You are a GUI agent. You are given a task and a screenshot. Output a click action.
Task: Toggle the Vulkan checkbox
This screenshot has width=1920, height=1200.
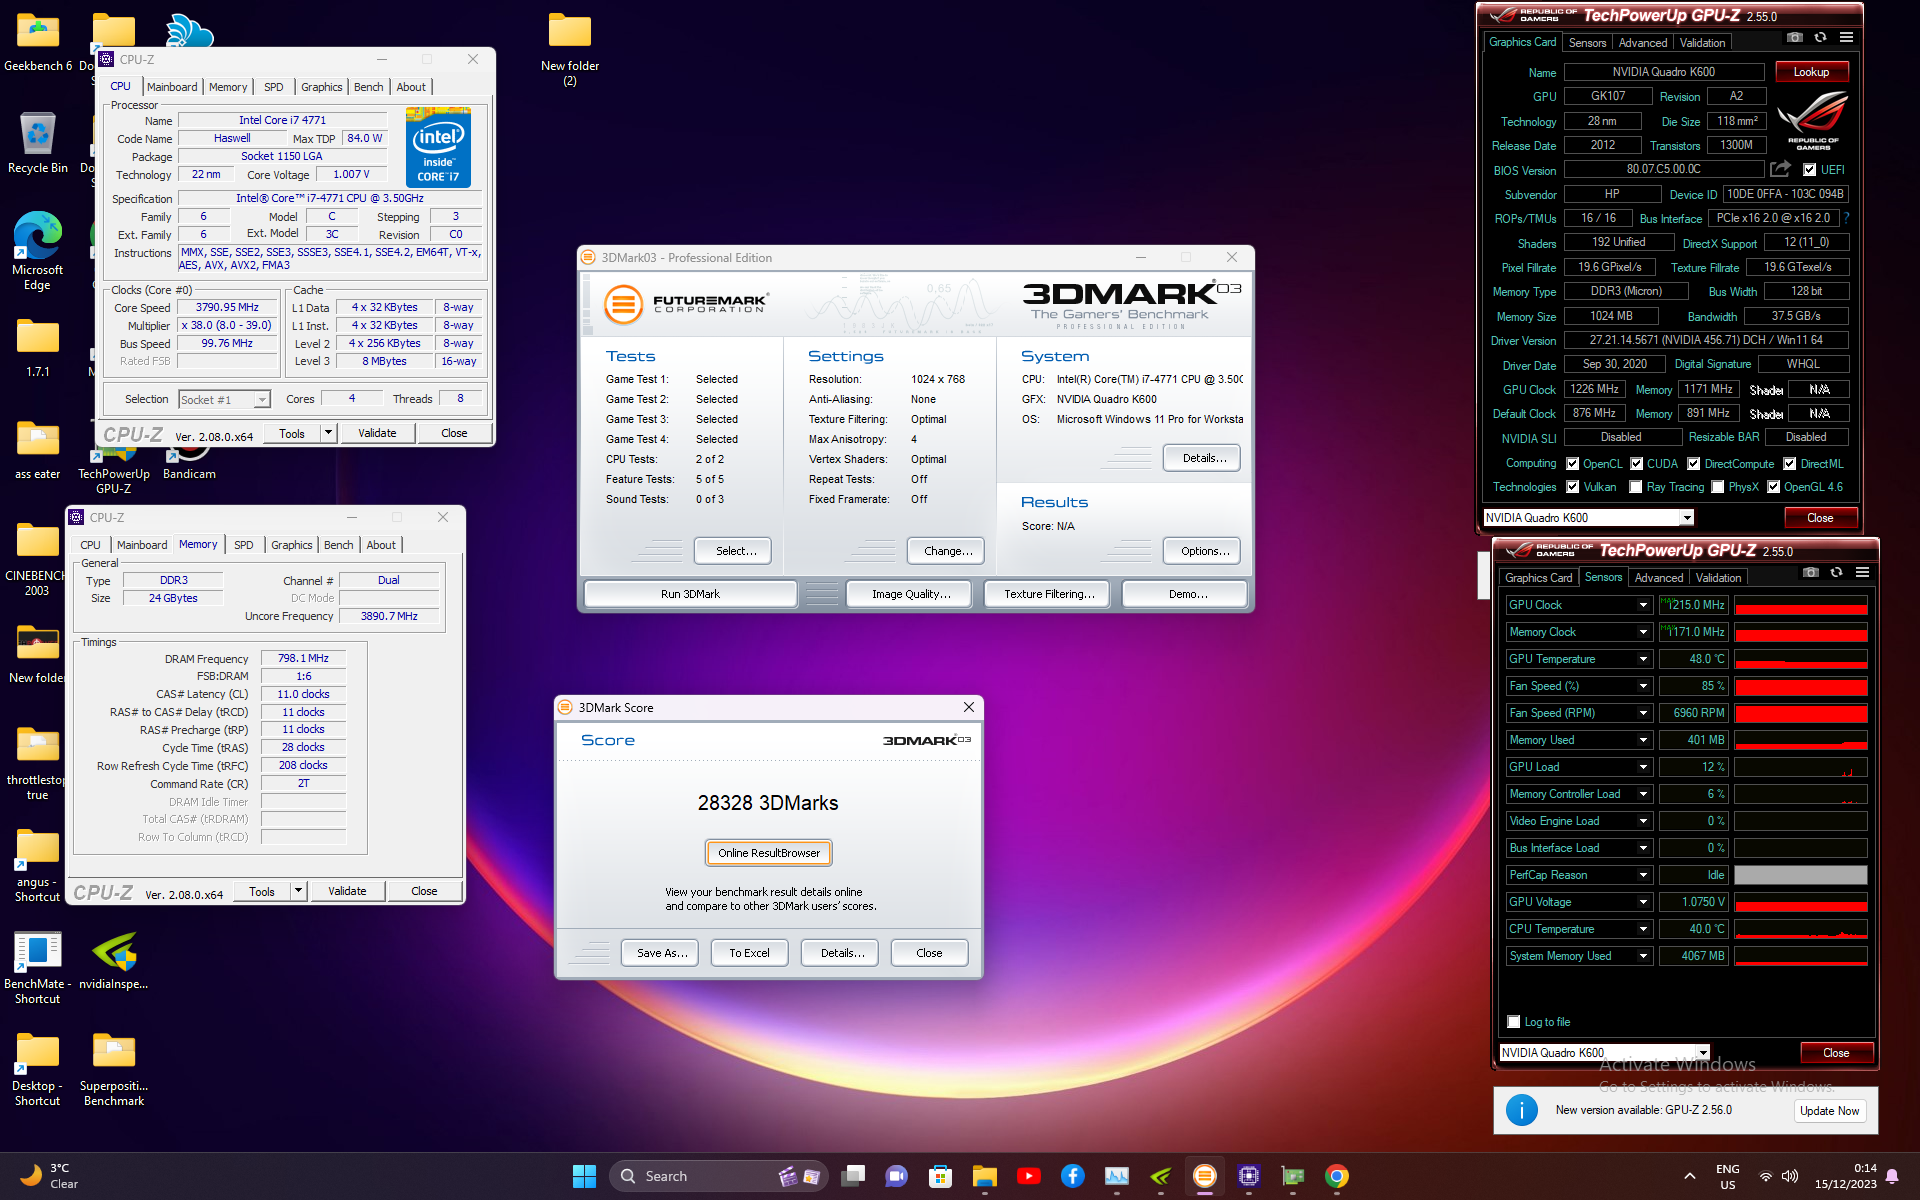1572,487
